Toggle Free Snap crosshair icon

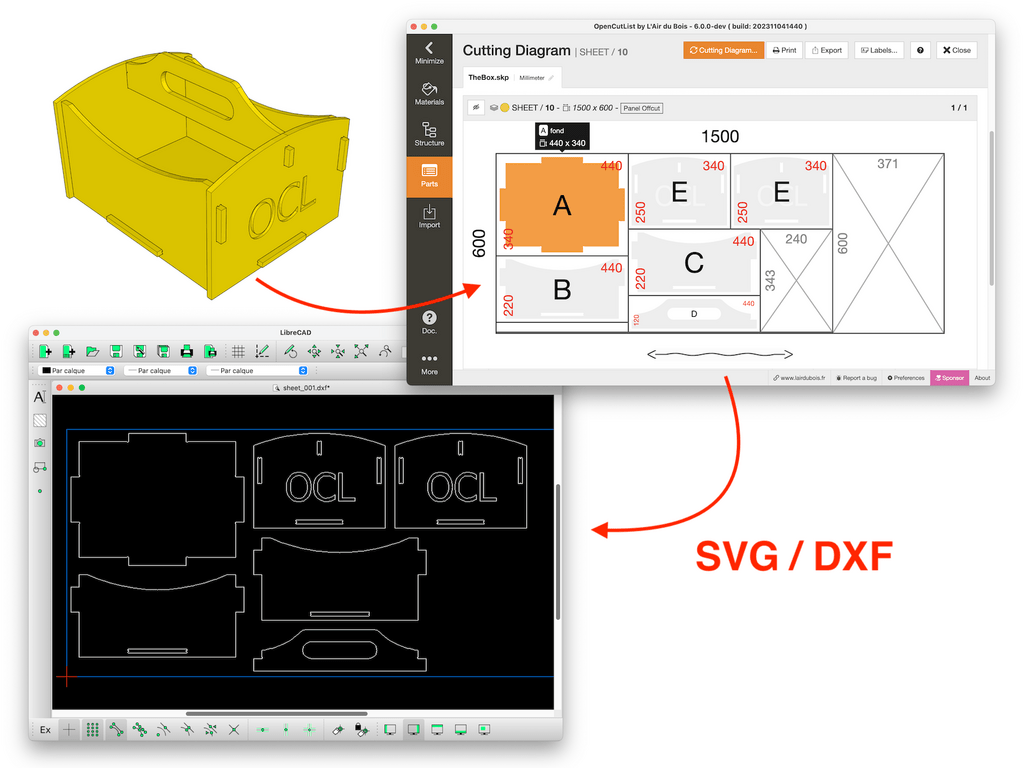tap(69, 729)
